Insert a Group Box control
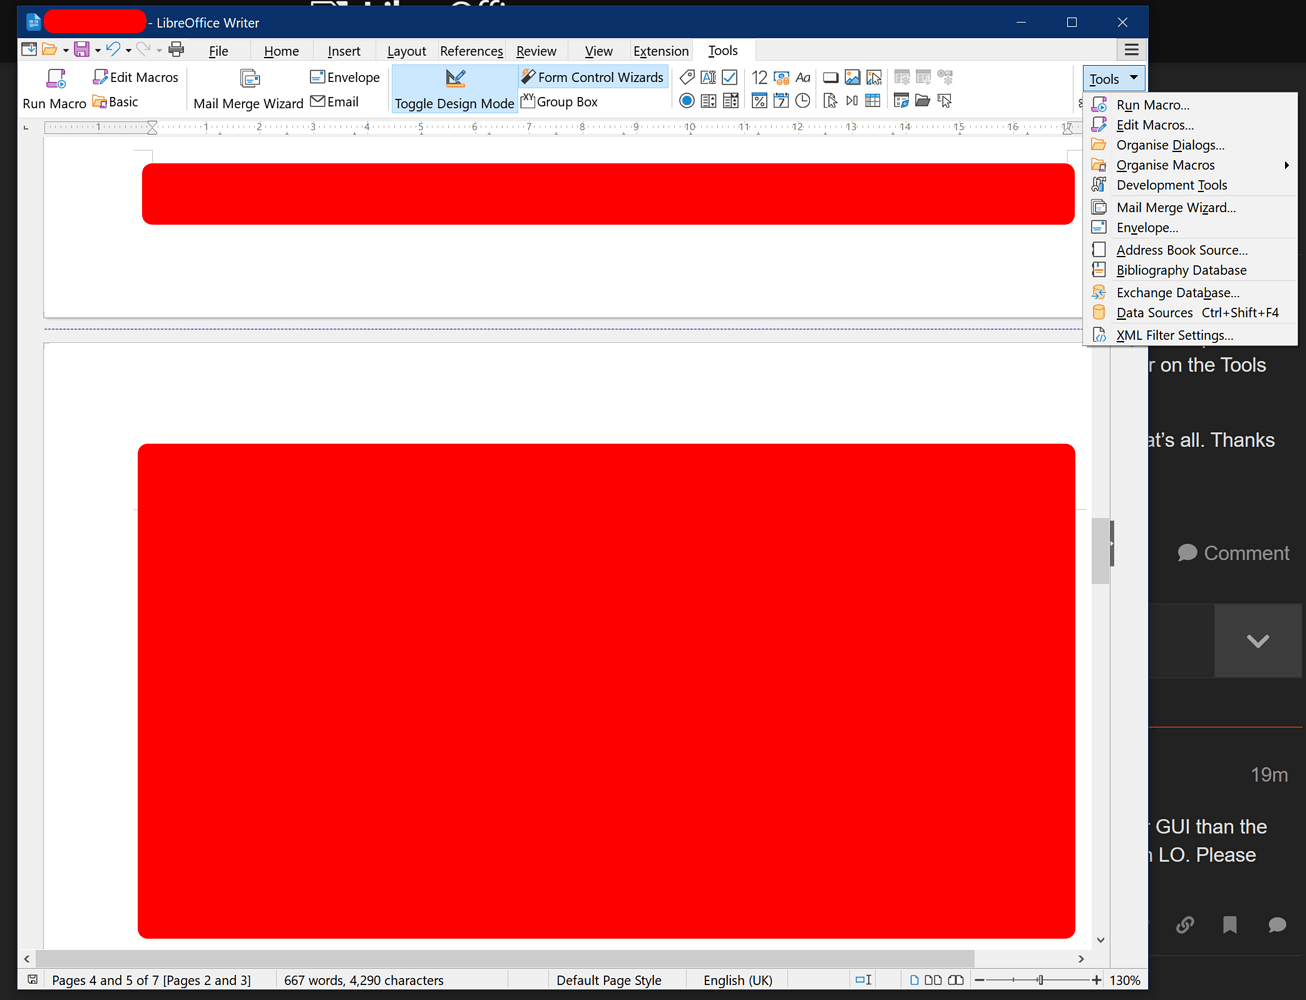Viewport: 1306px width, 1000px height. 559,102
